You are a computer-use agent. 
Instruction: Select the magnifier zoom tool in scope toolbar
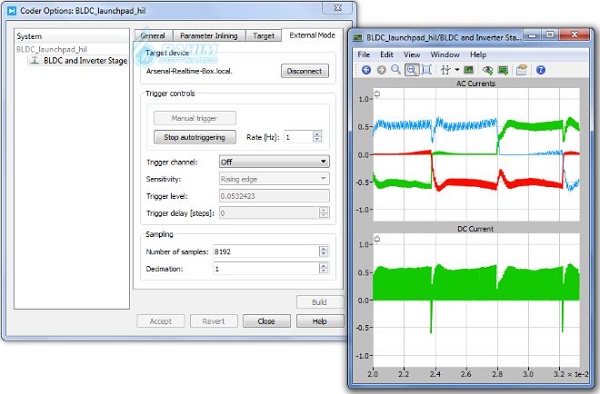tap(396, 70)
